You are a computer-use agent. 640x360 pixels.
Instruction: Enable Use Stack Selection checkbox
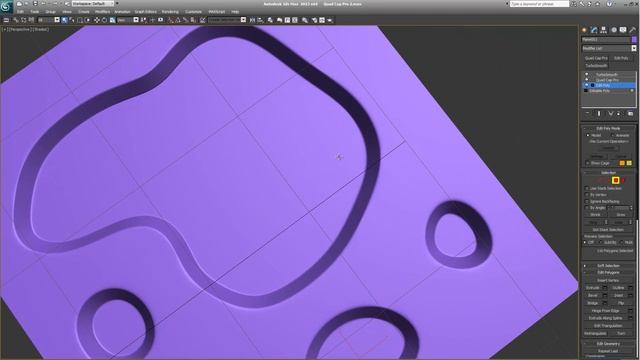click(587, 188)
